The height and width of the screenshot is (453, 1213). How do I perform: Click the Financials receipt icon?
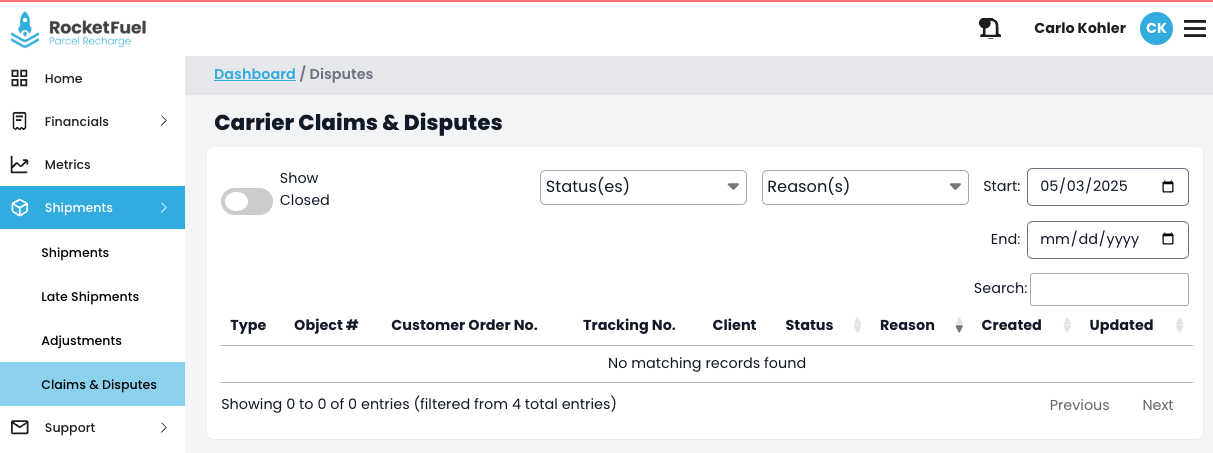point(19,121)
